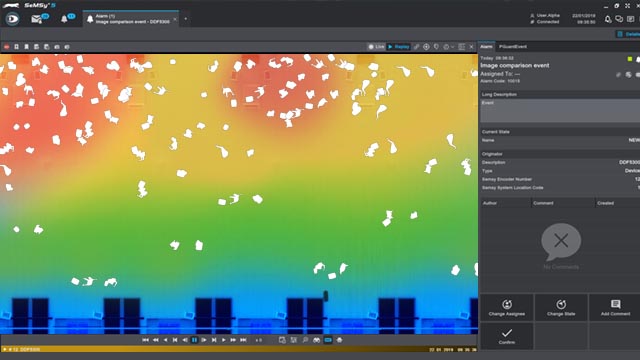Image resolution: width=640 pixels, height=360 pixels.
Task: Step one frame backward
Action: [x=185, y=340]
